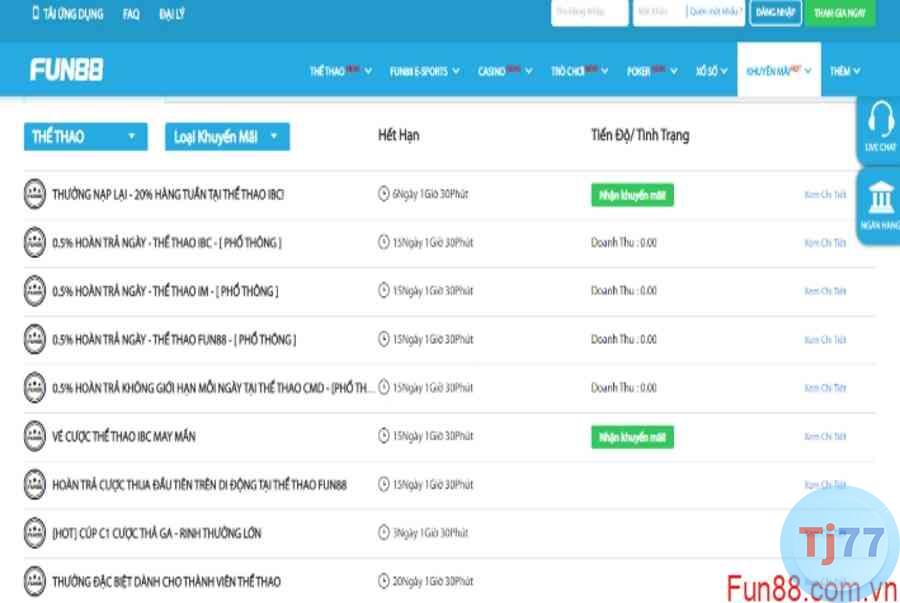
Task: Open the Ngân Hàng bank icon
Action: (881, 198)
